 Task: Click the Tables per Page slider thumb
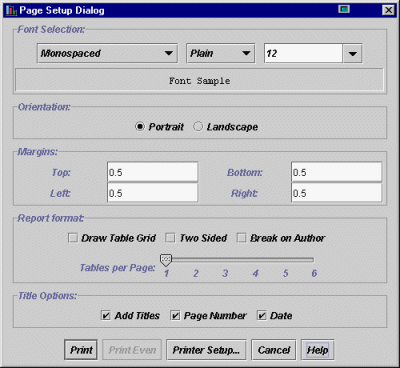tap(166, 260)
